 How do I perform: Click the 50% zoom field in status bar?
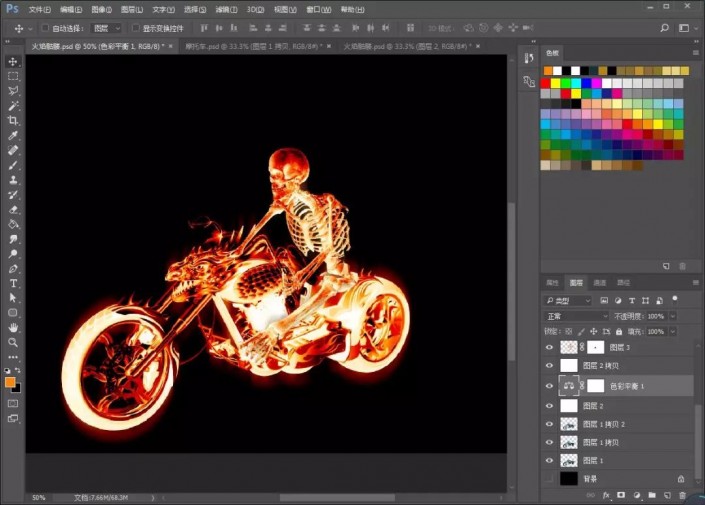(39, 498)
